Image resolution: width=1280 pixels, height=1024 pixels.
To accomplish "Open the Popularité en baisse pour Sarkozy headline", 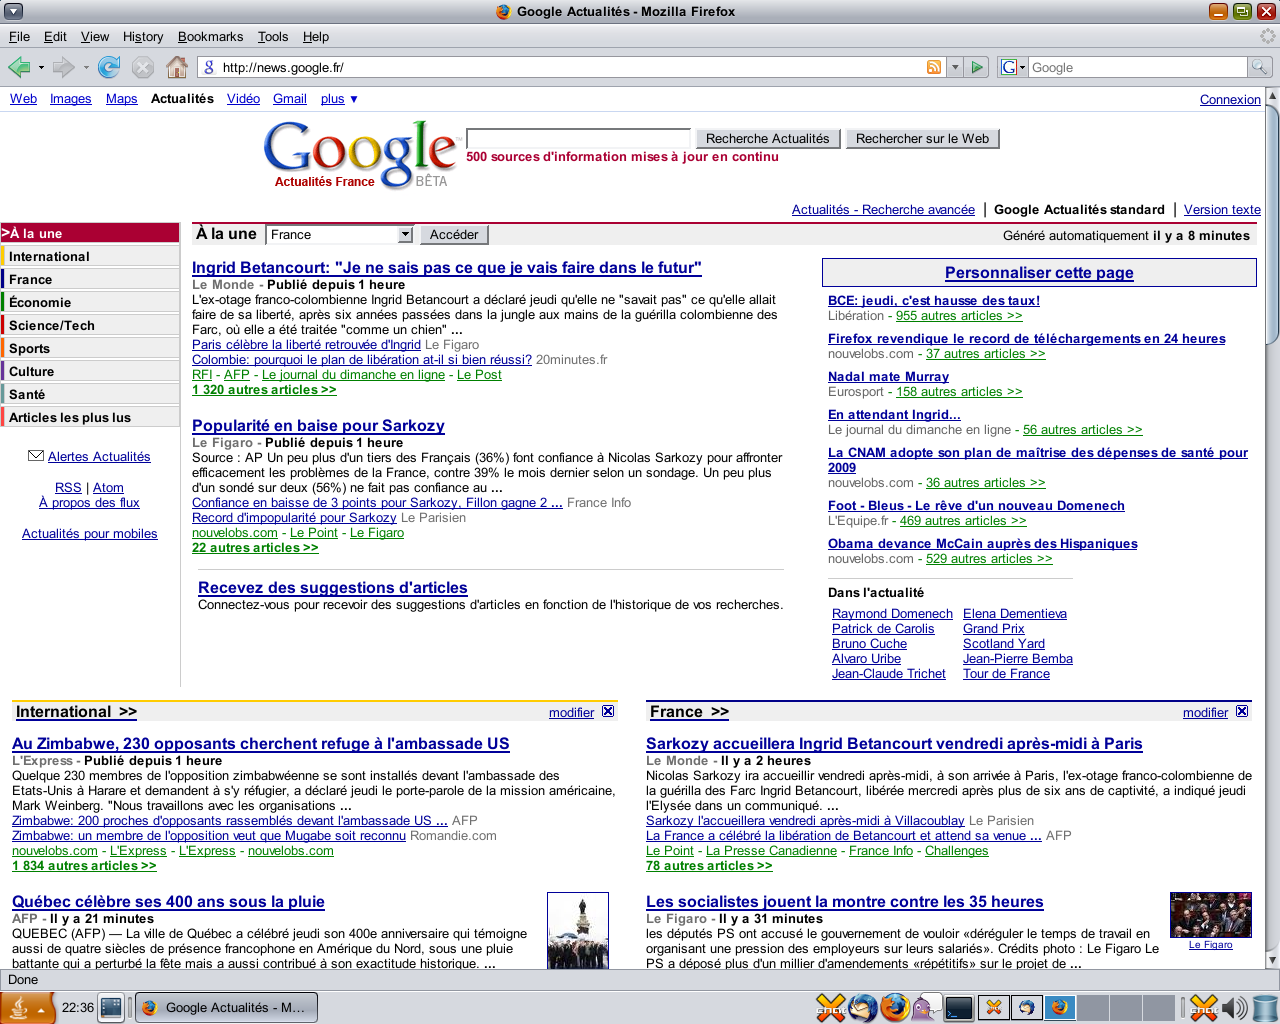I will [x=318, y=425].
